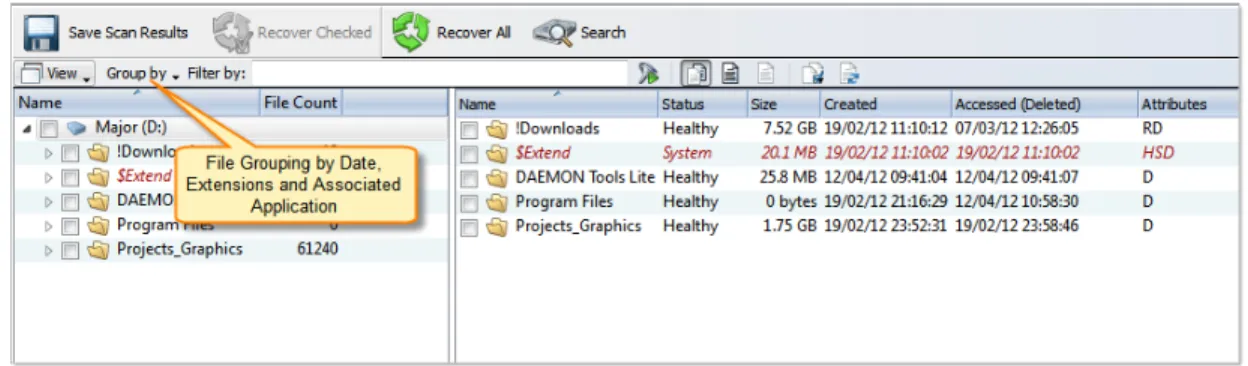Select the dark document list view icon
1248x366 pixels.
[x=731, y=74]
